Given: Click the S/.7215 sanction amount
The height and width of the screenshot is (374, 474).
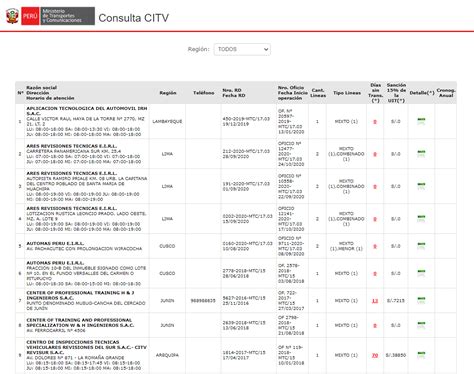Looking at the screenshot, I should tap(396, 301).
